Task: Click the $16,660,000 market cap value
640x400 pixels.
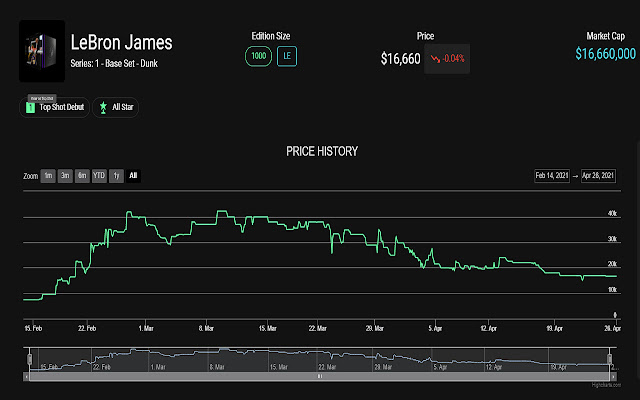Action: pos(605,53)
